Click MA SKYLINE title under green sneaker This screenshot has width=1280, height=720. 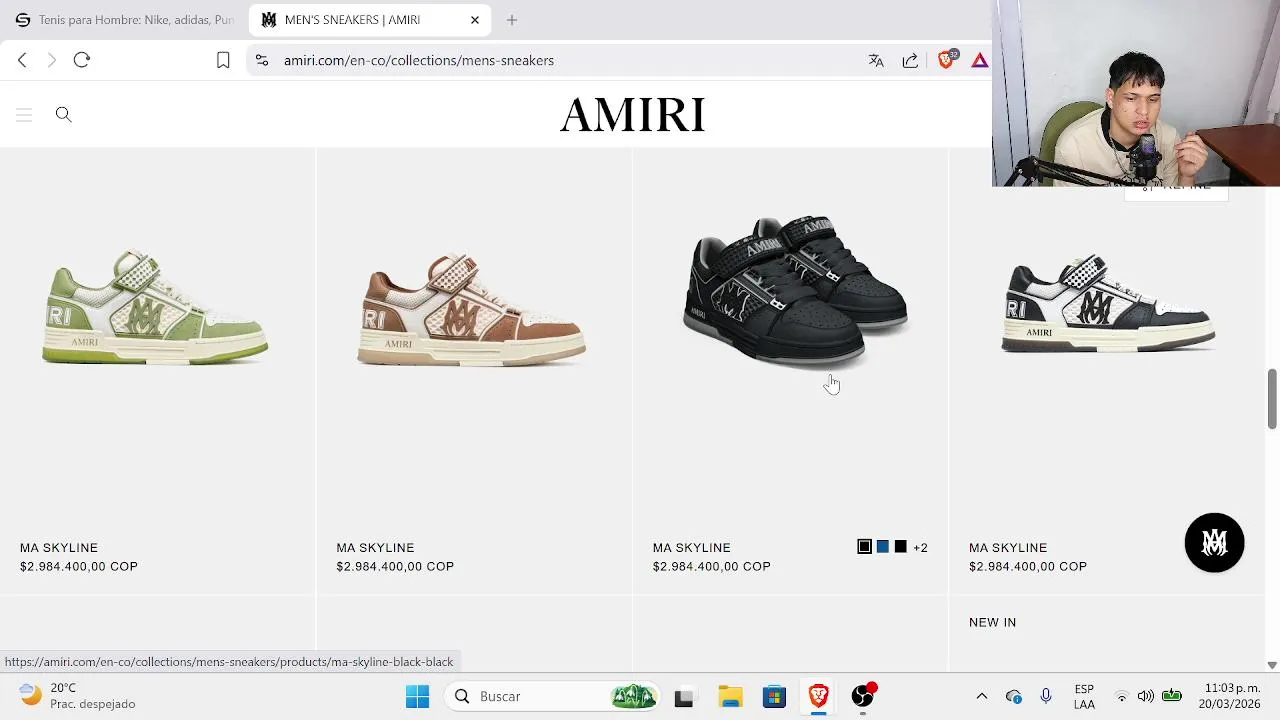pyautogui.click(x=59, y=548)
